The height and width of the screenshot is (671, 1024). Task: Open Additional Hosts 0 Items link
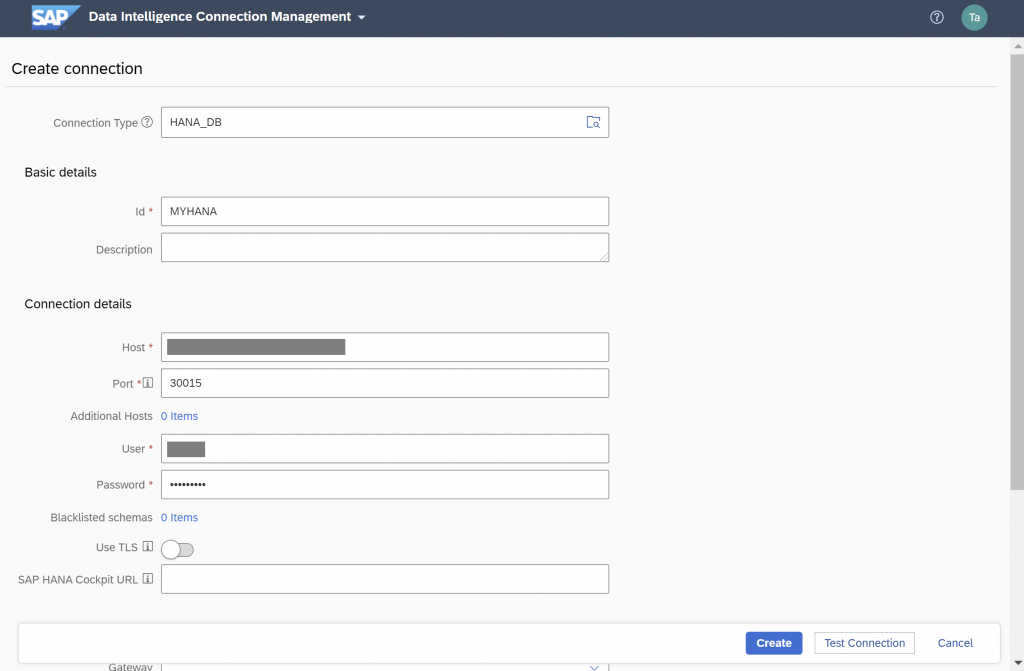180,416
